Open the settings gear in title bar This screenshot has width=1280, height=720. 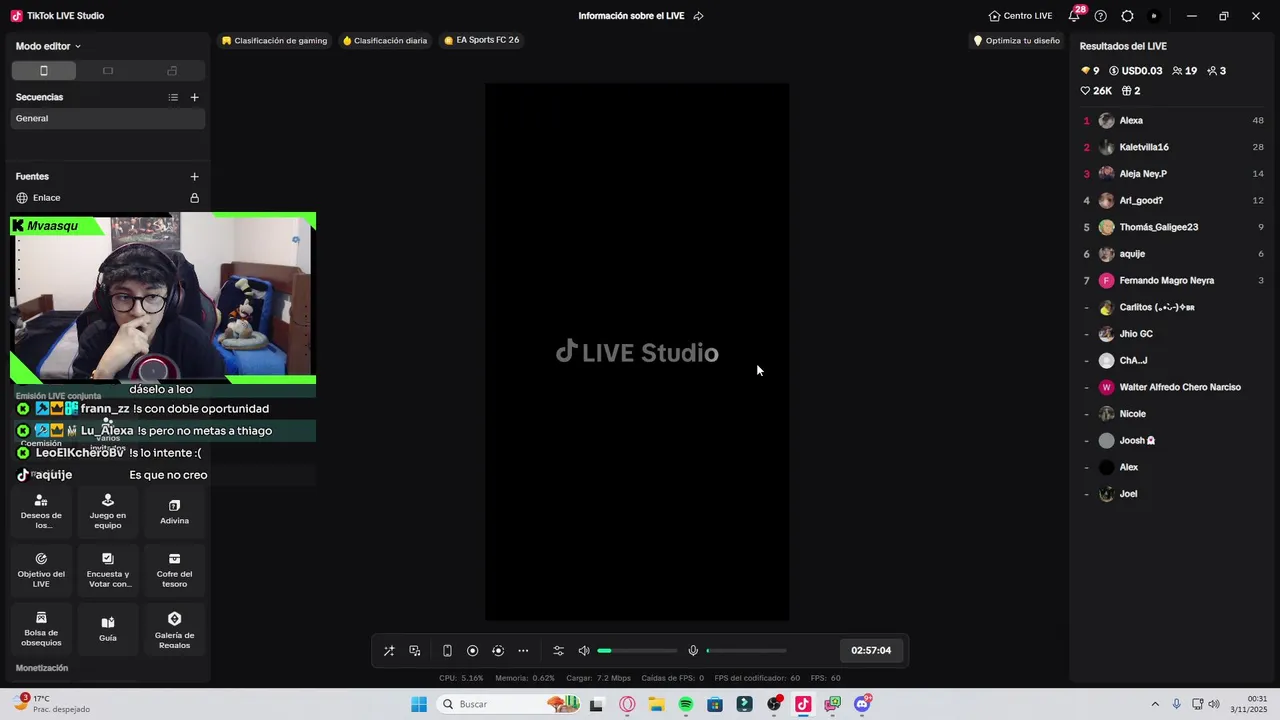(x=1127, y=16)
